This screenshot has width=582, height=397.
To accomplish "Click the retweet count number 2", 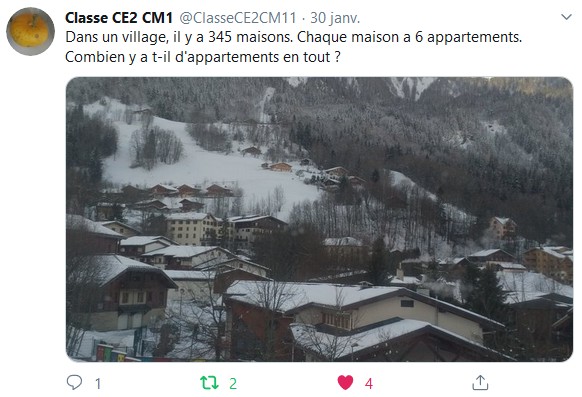I will 233,384.
